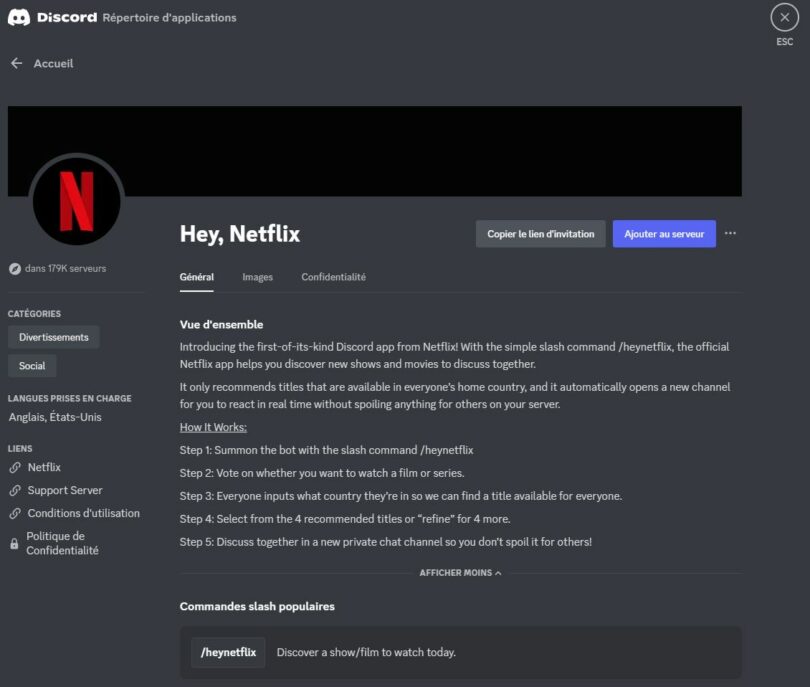Open the Confidentialité tab
Image resolution: width=810 pixels, height=687 pixels.
click(333, 277)
